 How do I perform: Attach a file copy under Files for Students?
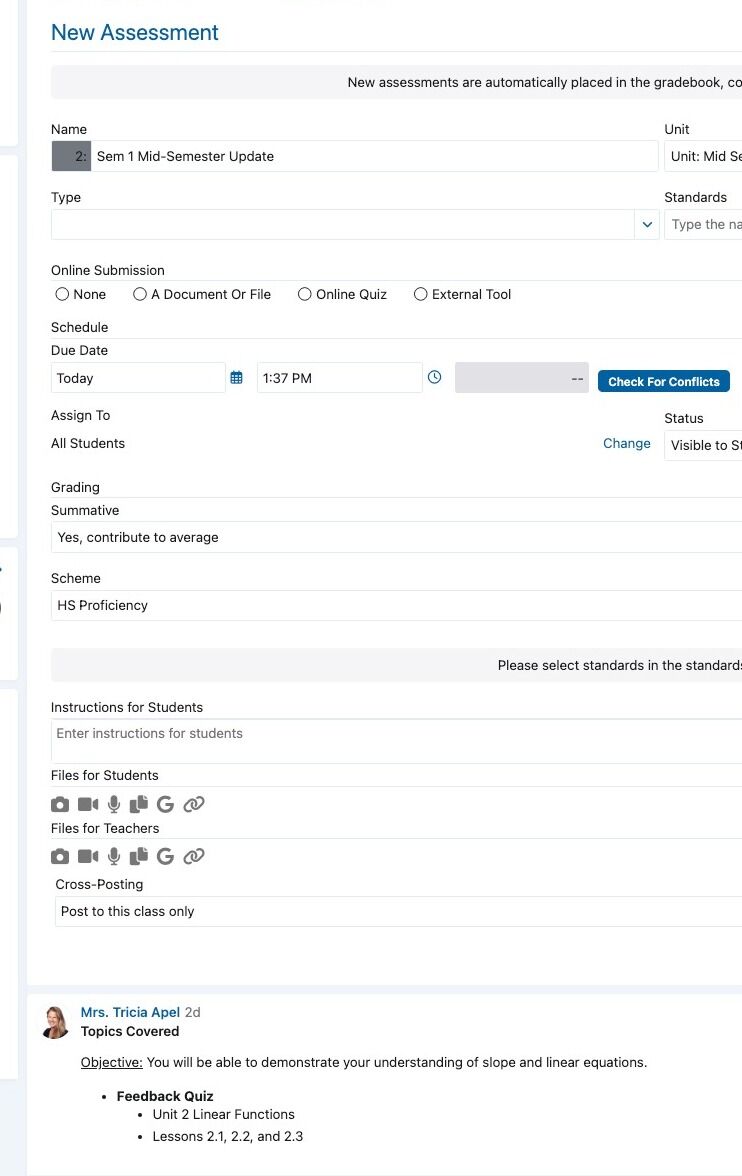click(139, 804)
